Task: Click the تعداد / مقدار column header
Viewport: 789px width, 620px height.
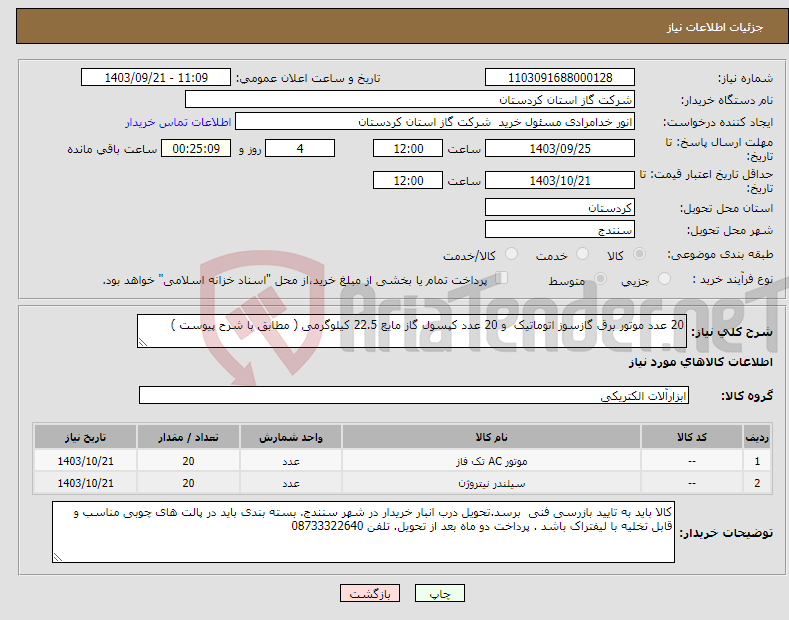Action: [x=188, y=437]
